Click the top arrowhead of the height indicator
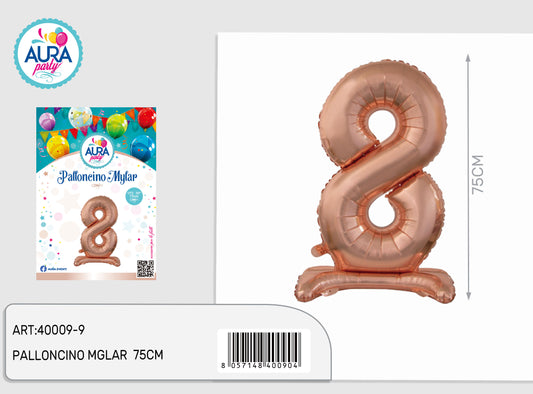Image resolution: width=533 pixels, height=394 pixels. (468, 58)
